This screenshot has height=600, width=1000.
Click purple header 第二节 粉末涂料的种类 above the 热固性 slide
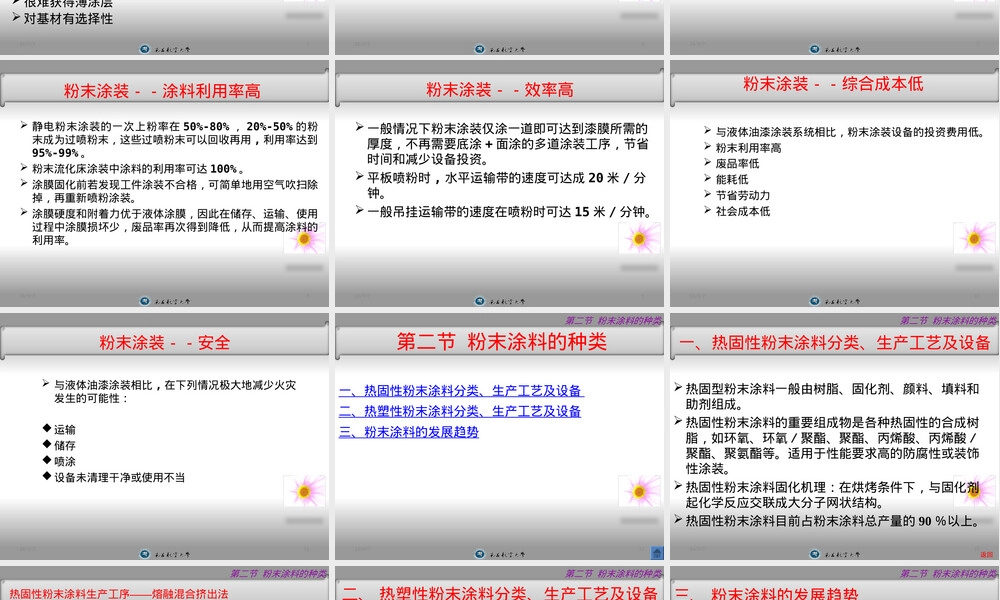coord(948,321)
